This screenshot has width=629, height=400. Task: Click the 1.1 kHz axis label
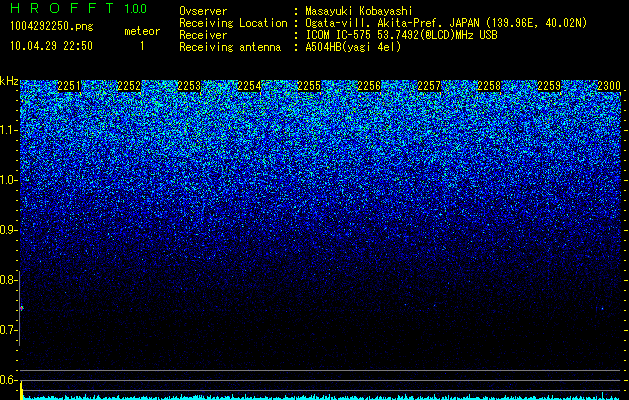(x=9, y=130)
